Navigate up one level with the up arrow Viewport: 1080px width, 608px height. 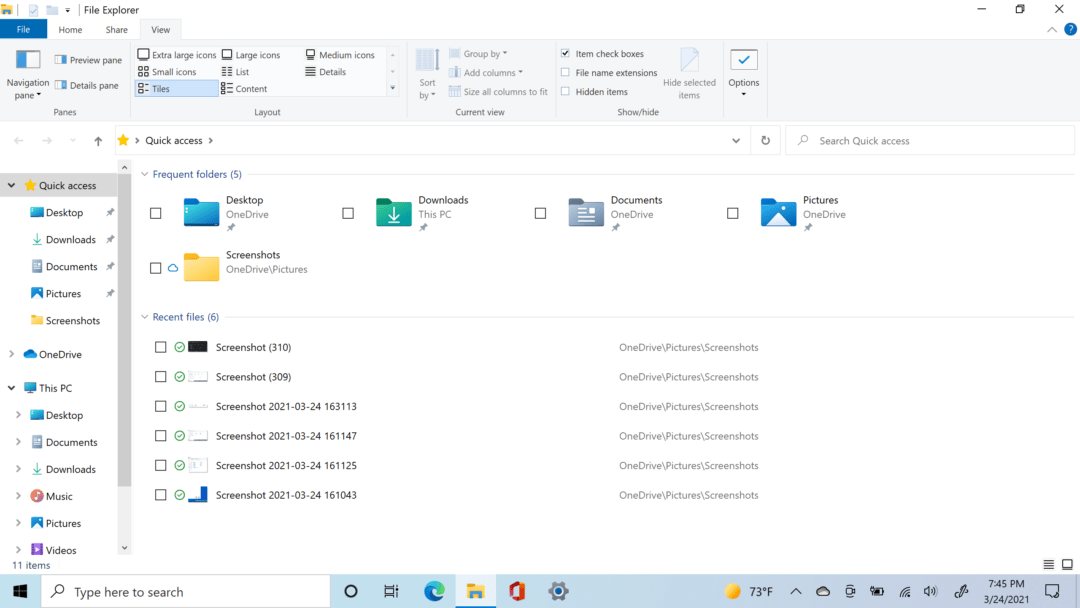click(97, 140)
